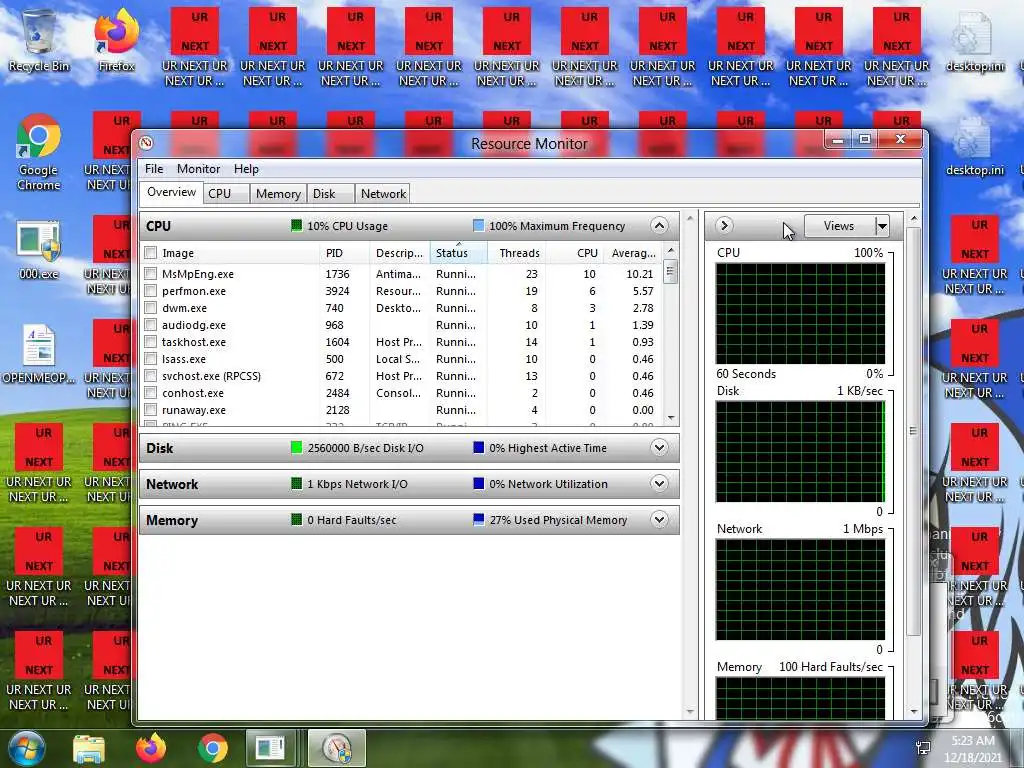This screenshot has width=1024, height=768.
Task: Open Chrome from the taskbar
Action: (x=213, y=749)
